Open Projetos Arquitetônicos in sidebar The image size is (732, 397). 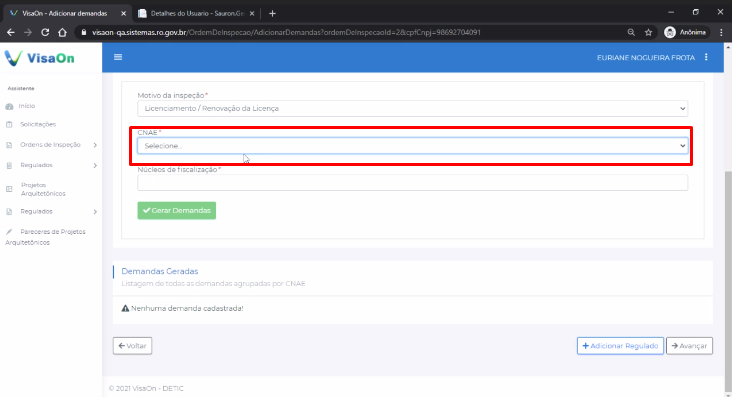(43, 189)
